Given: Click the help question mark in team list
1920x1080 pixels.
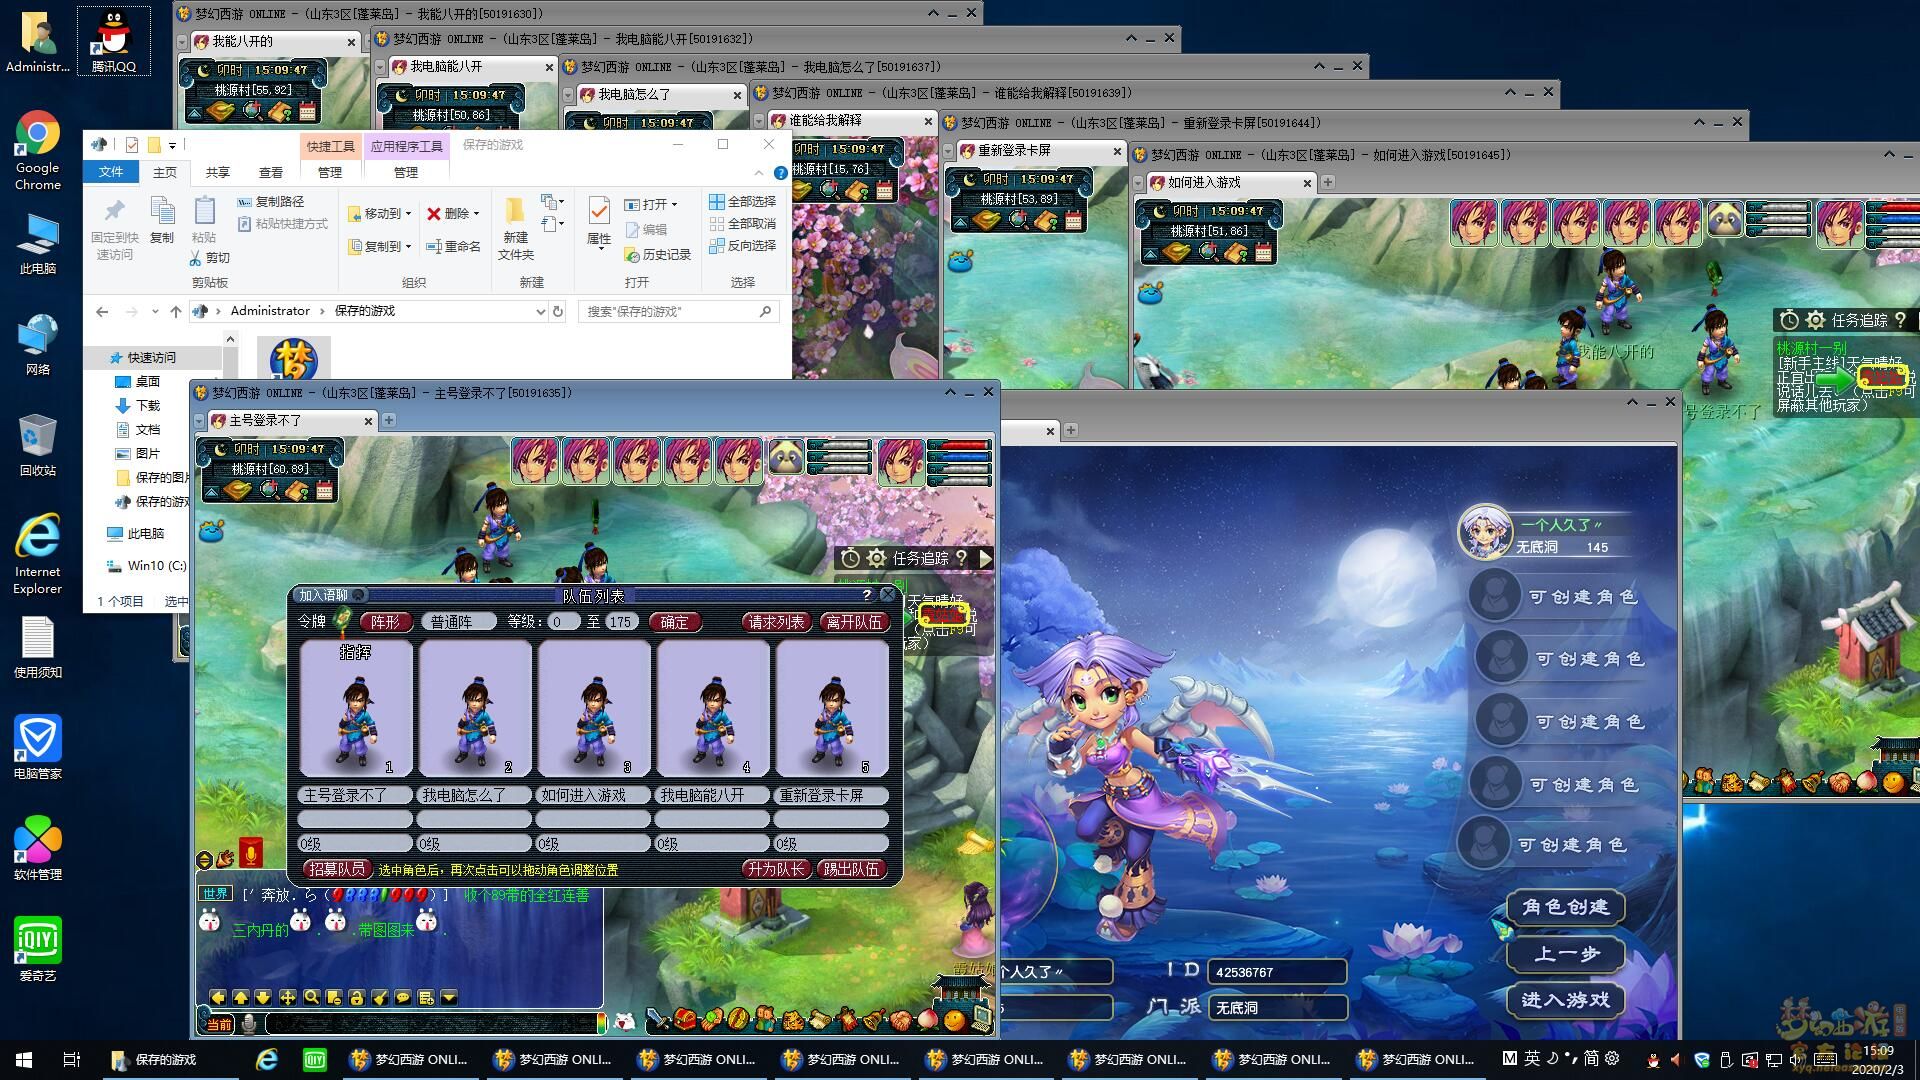Looking at the screenshot, I should 866,595.
